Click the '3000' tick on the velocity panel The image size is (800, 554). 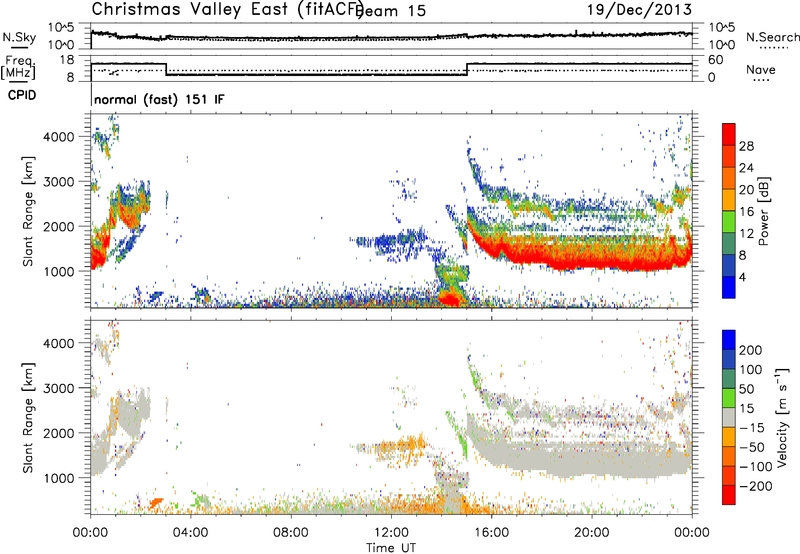click(x=58, y=388)
